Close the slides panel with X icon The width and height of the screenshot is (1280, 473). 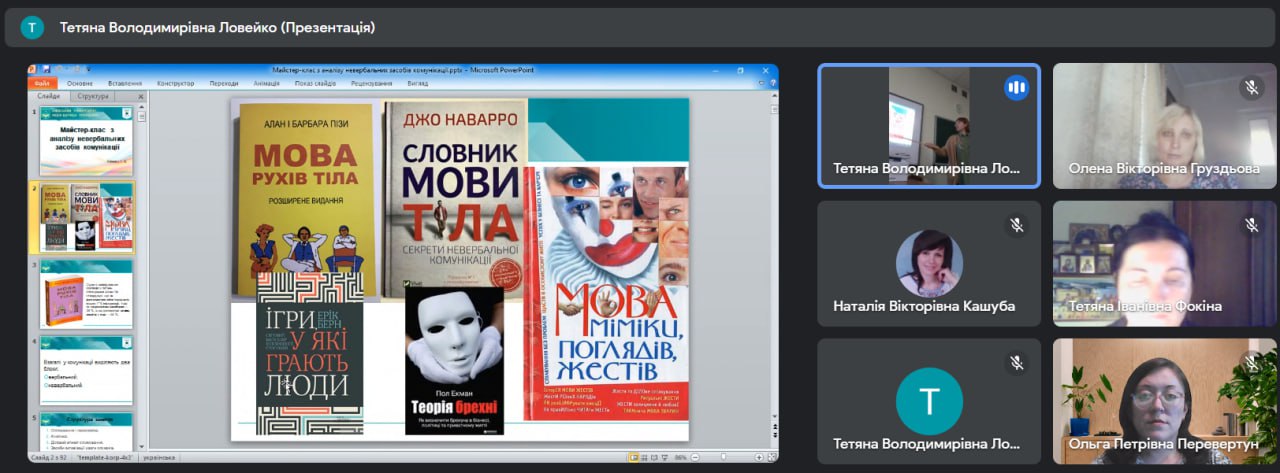point(141,97)
